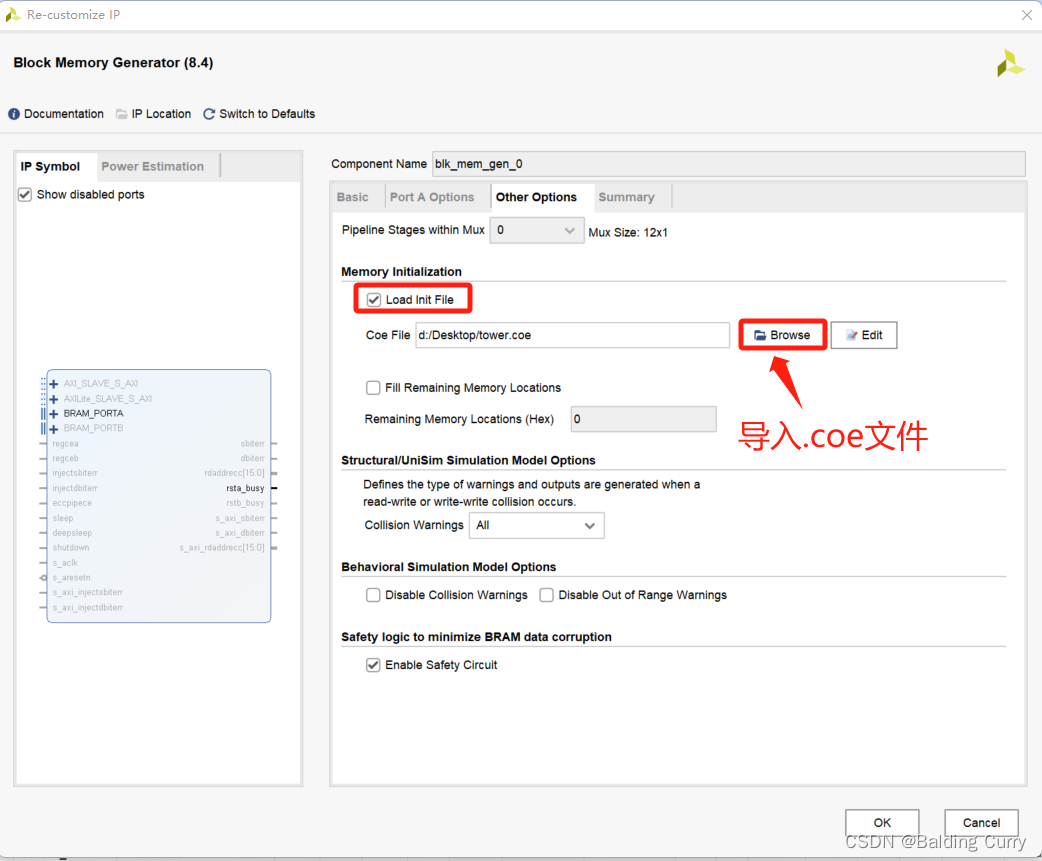
Task: Toggle the Load Init File checkbox
Action: pos(374,299)
